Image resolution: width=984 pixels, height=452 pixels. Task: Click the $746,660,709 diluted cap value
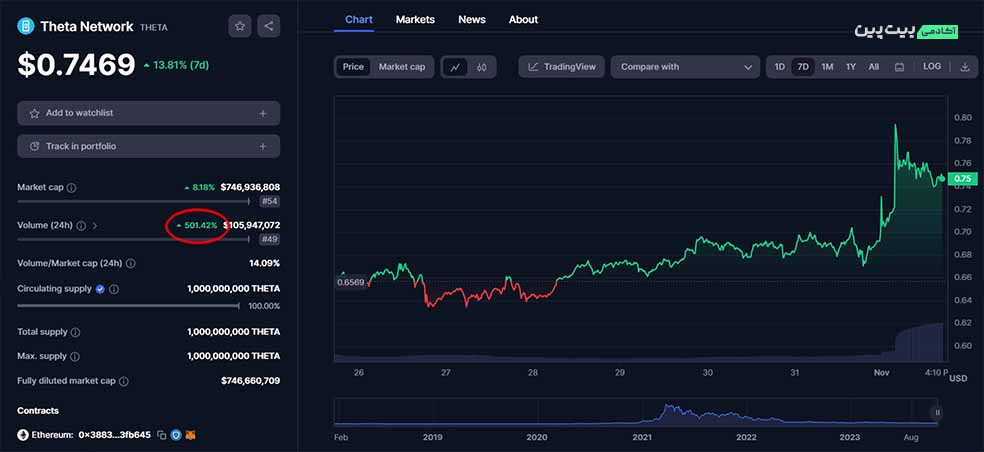coord(250,380)
